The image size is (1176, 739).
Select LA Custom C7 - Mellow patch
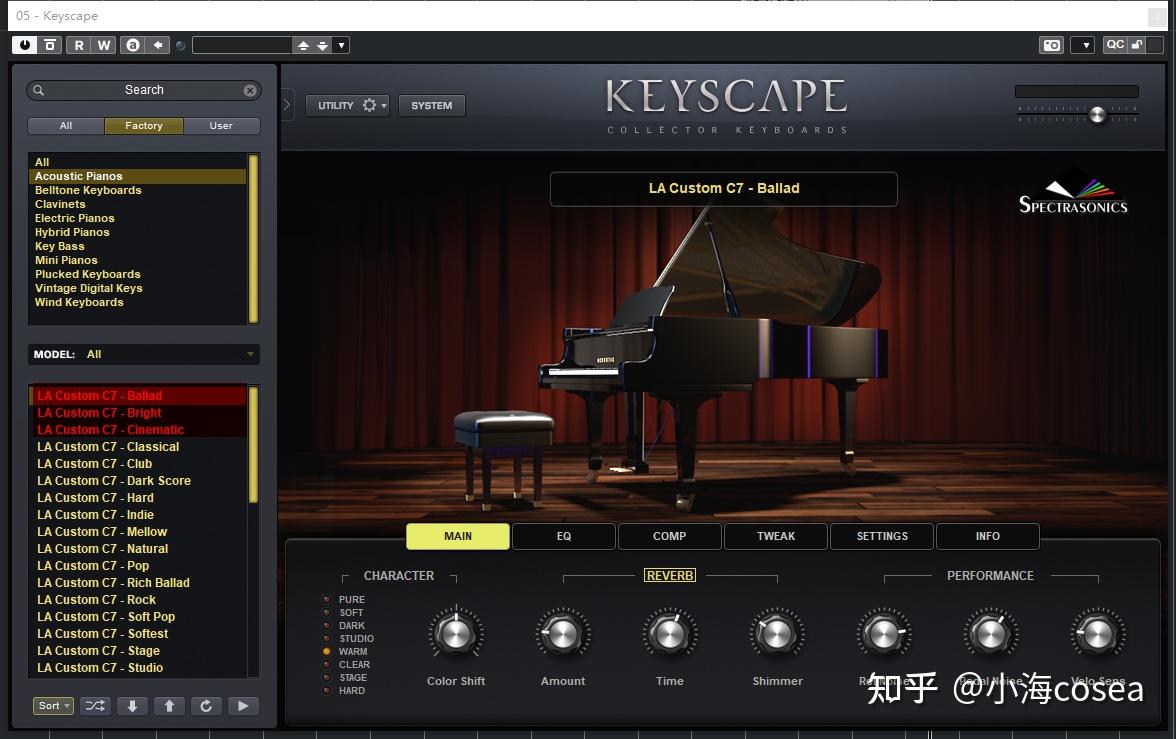point(139,532)
